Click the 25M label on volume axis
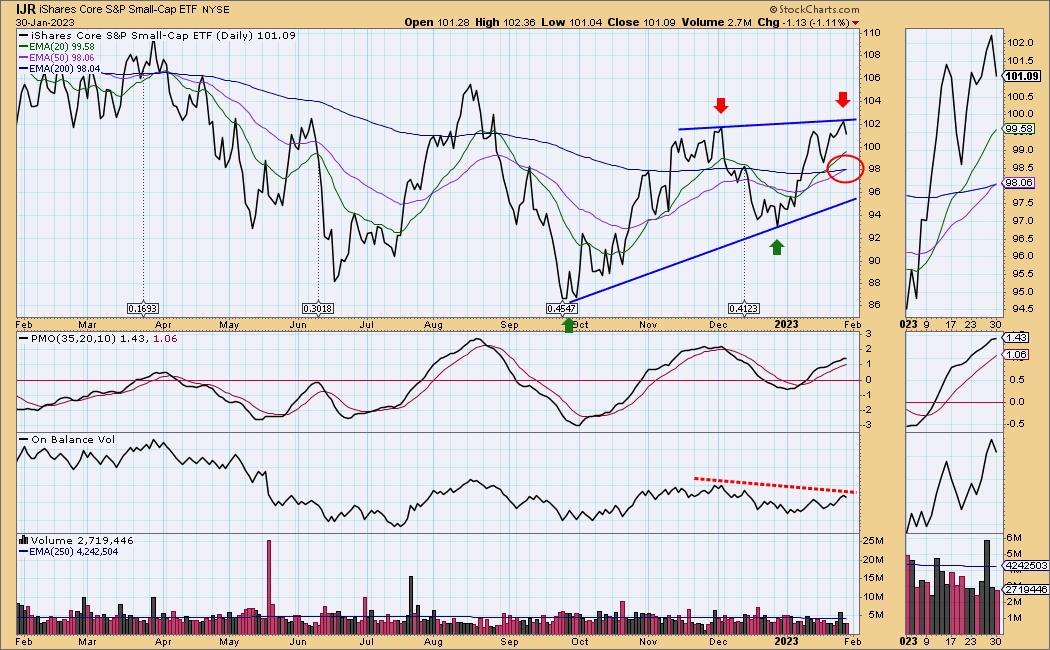1050x650 pixels. click(x=873, y=541)
